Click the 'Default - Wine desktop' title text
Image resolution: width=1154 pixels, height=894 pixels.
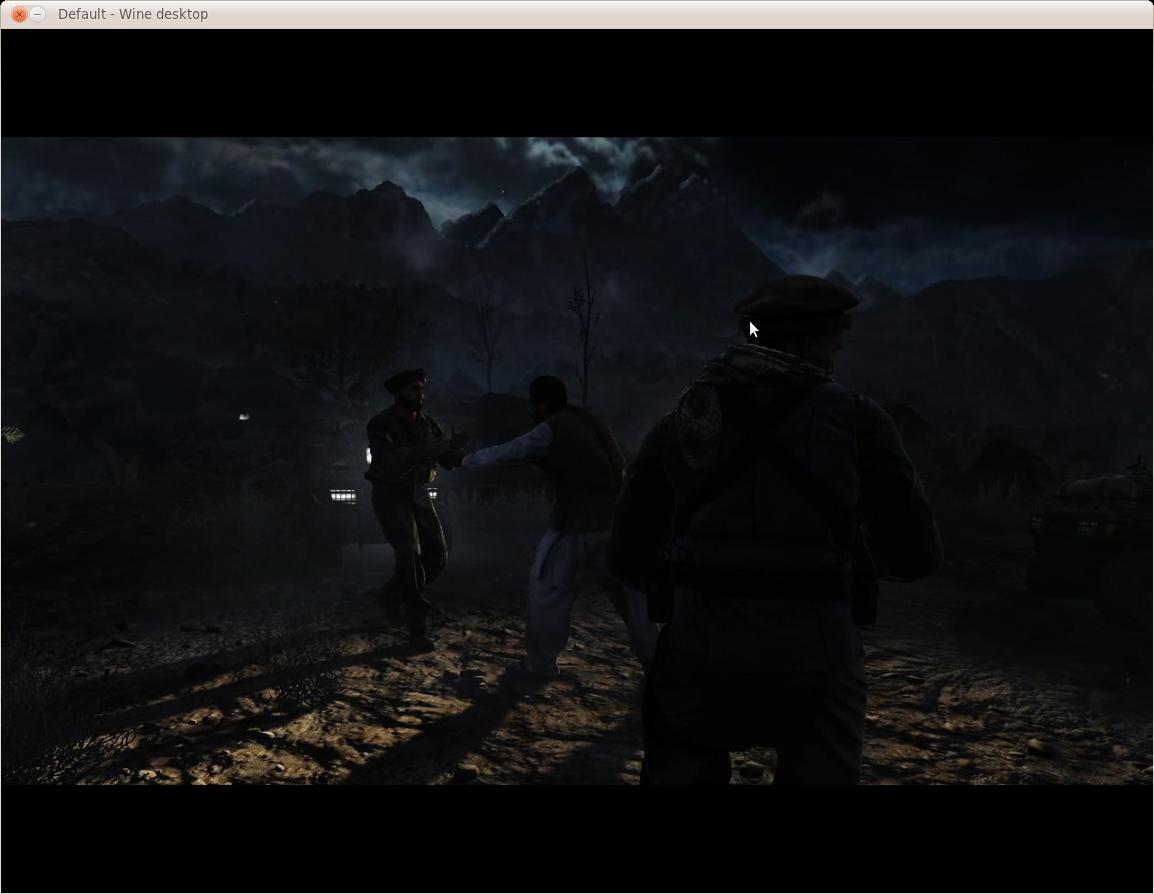click(132, 14)
